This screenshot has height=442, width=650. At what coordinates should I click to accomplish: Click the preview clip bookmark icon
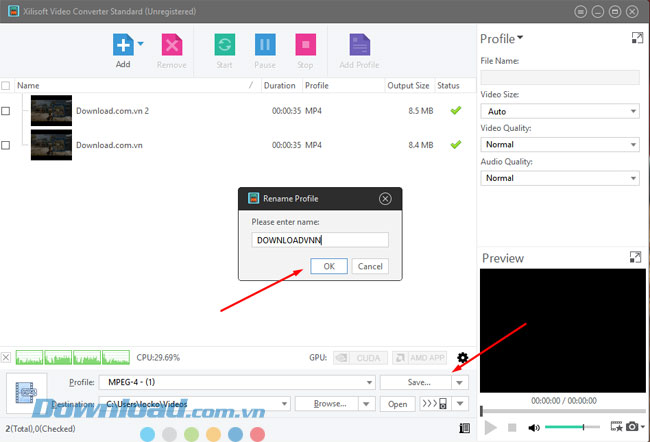616,427
